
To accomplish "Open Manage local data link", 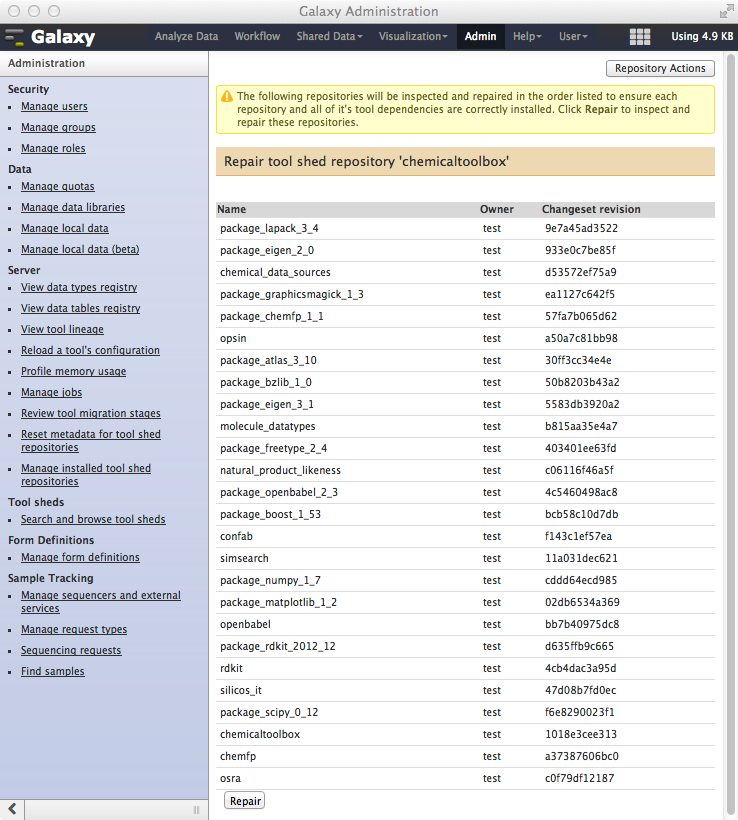I will (x=65, y=228).
